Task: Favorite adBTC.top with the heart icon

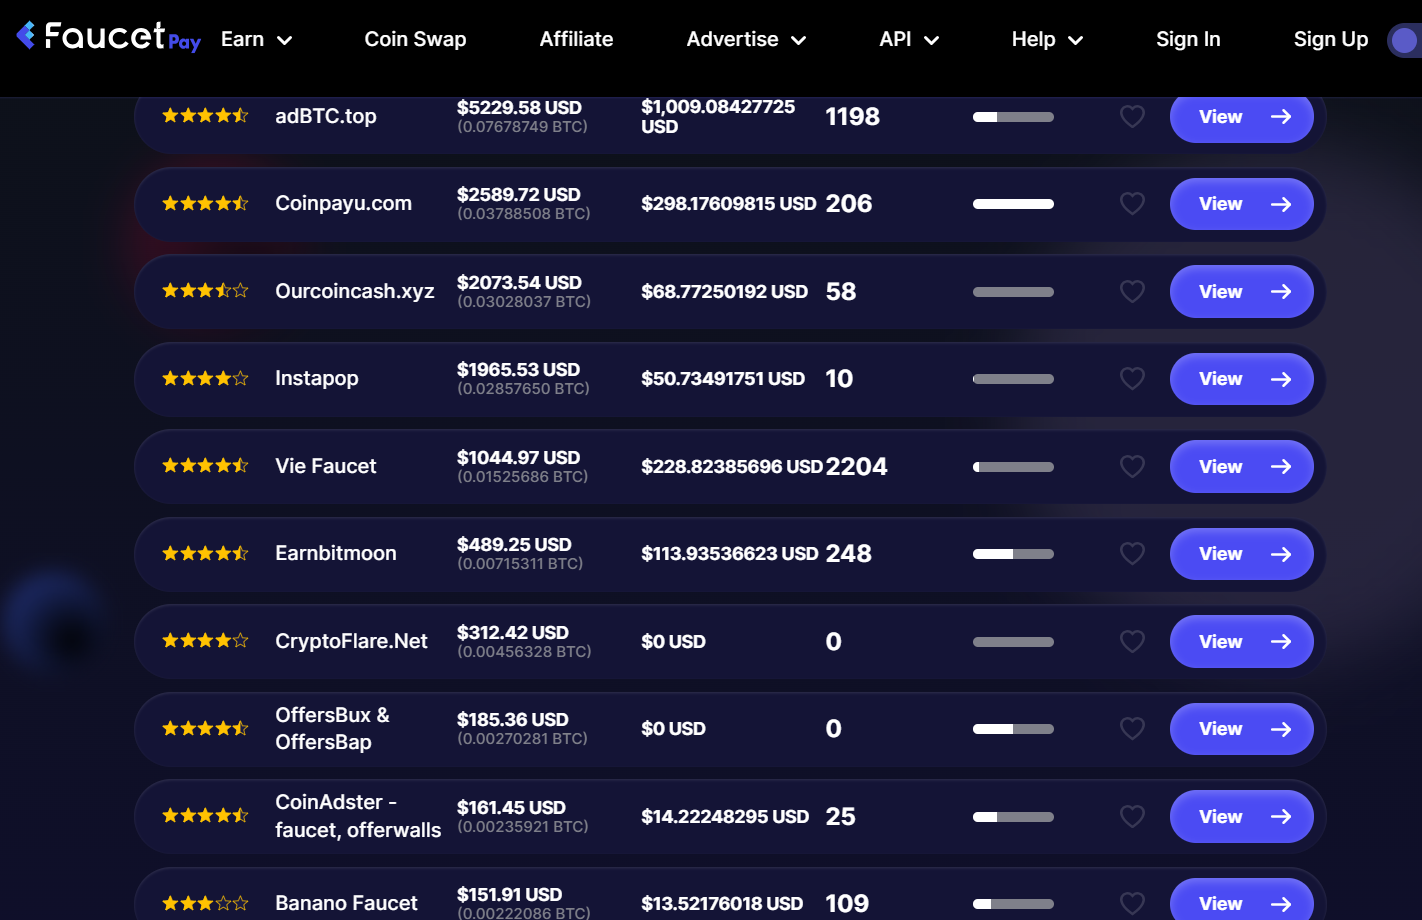Action: (x=1132, y=117)
